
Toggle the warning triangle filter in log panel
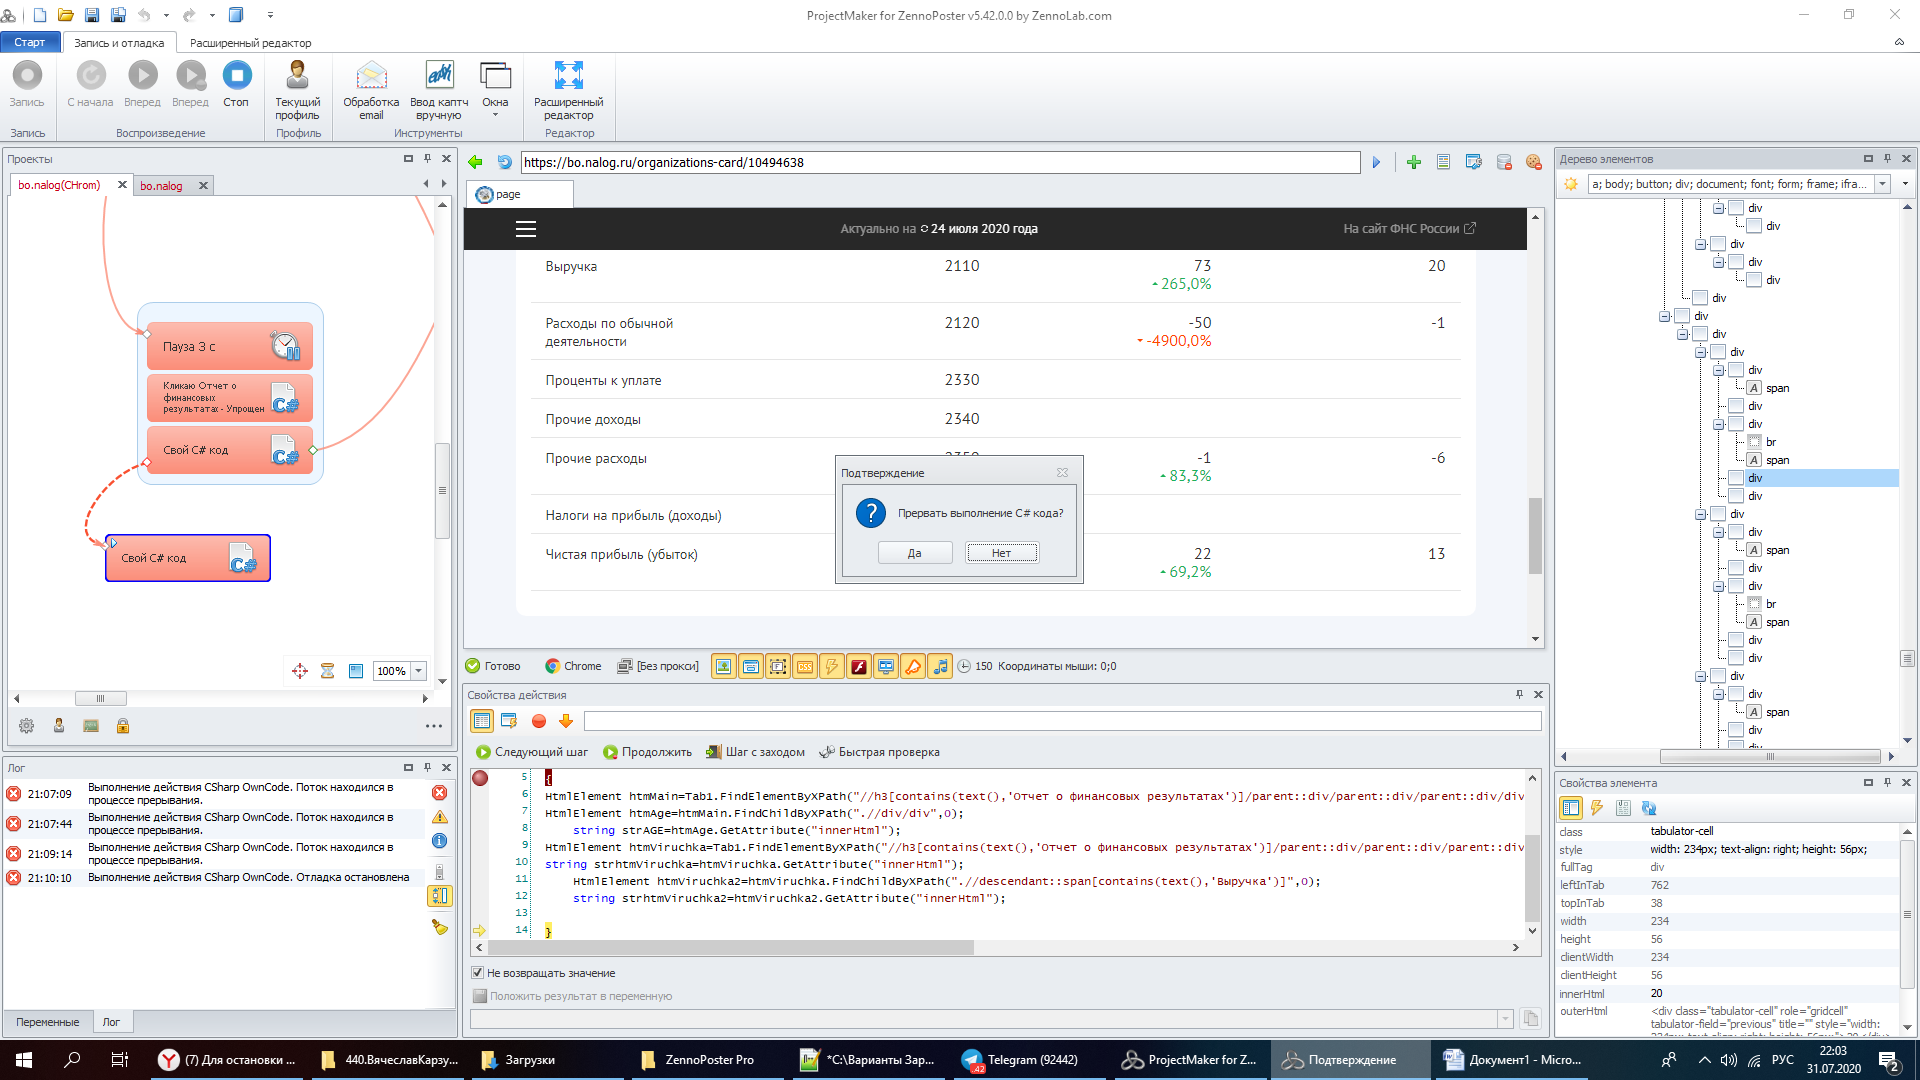pos(440,817)
